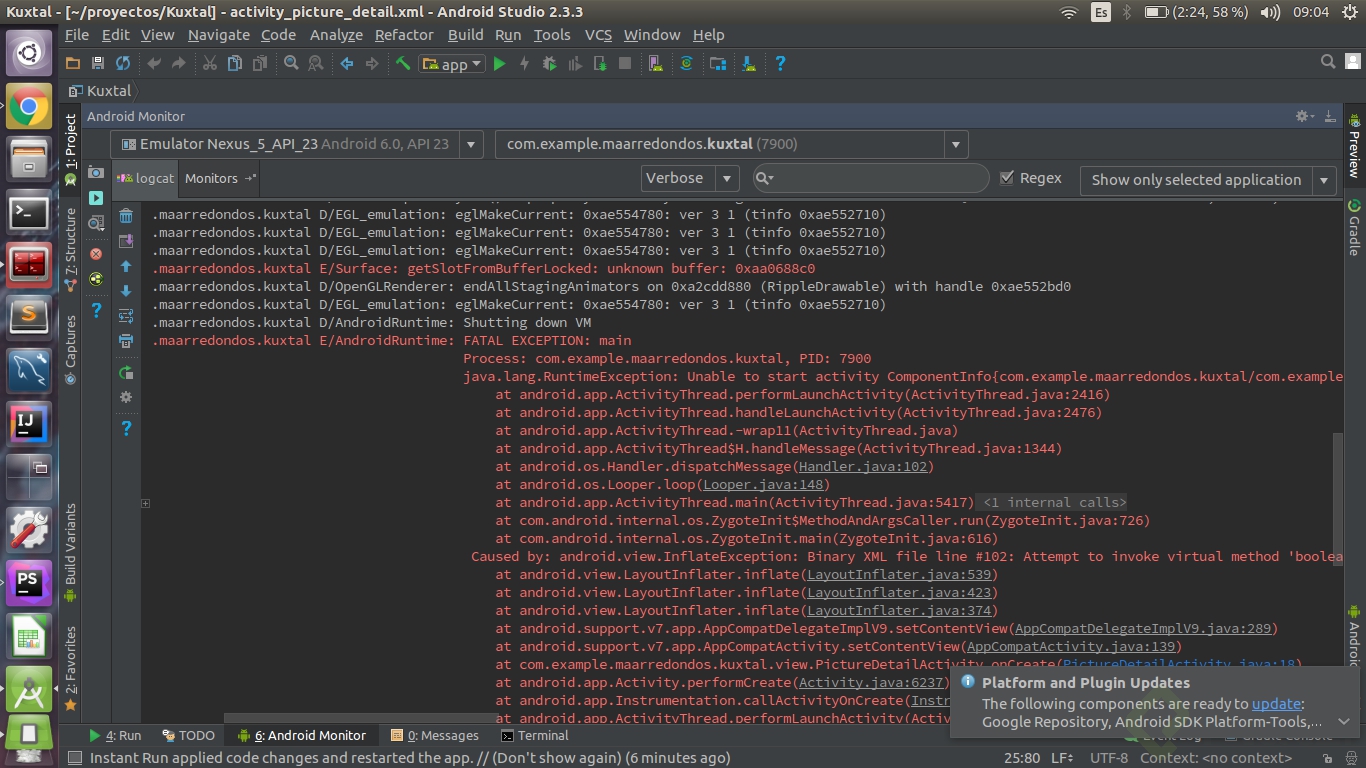The height and width of the screenshot is (768, 1366).
Task: Open the Refactor menu
Action: [404, 35]
